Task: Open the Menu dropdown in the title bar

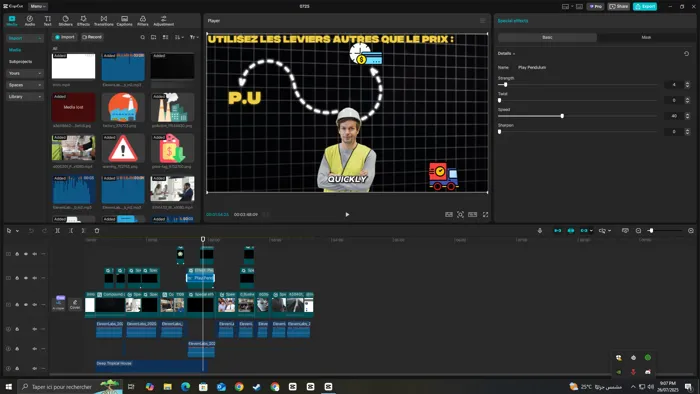Action: tap(38, 6)
